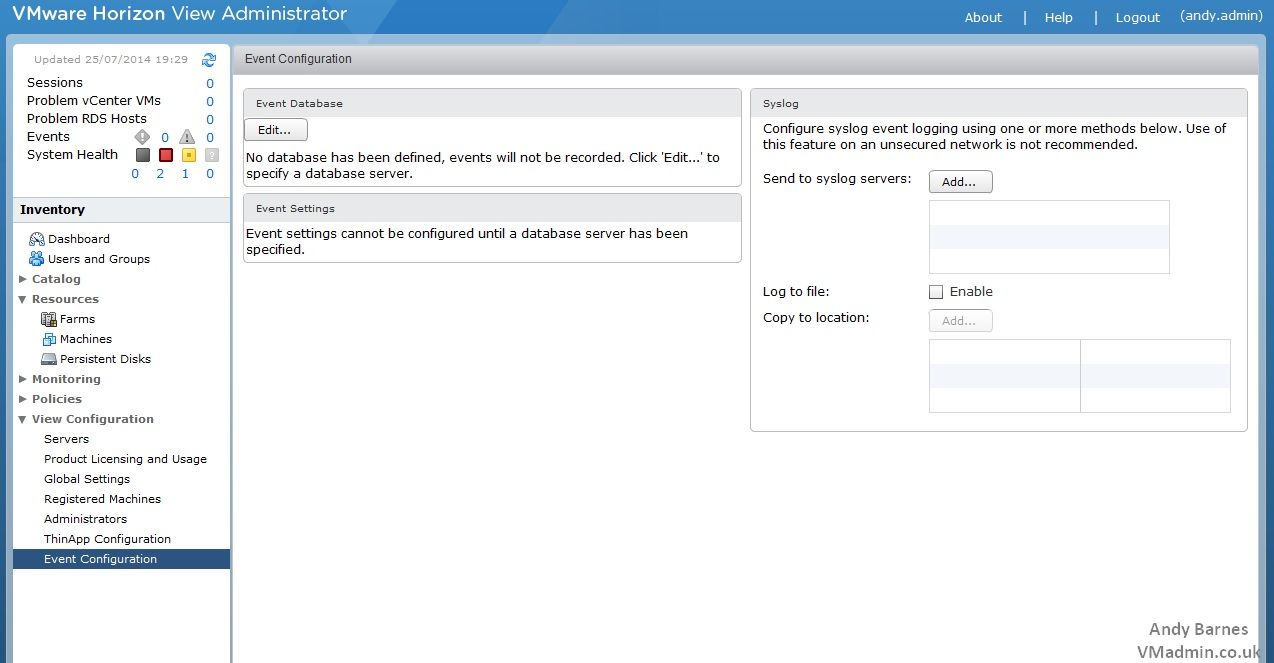Screen dimensions: 1274x663
Task: Click the Persistent Disks icon
Action: pos(49,359)
